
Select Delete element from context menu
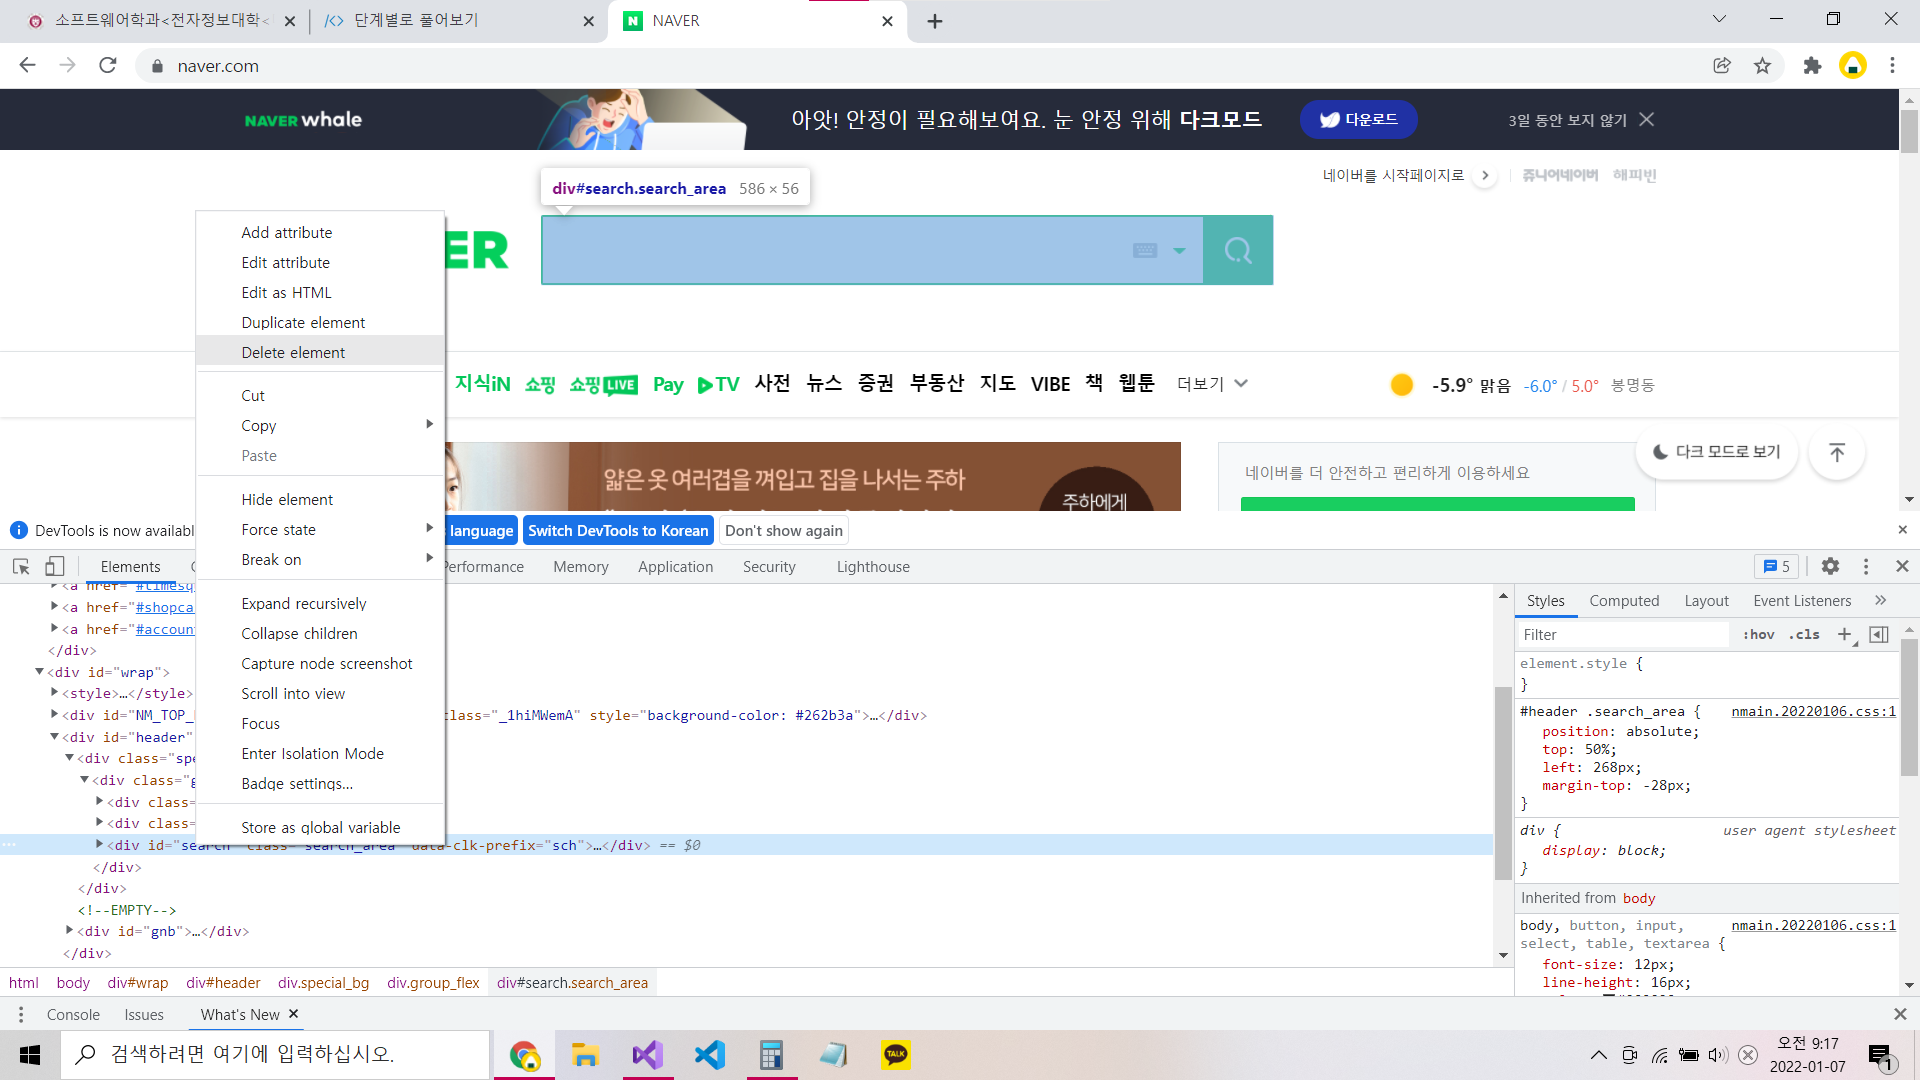(x=293, y=352)
